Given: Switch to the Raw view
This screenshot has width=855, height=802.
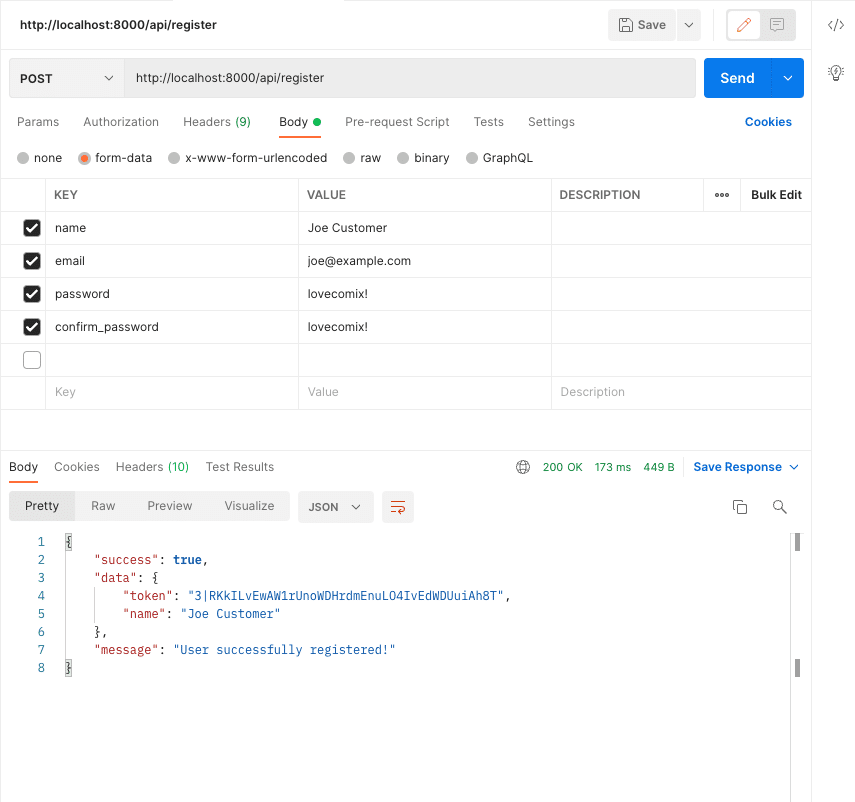Looking at the screenshot, I should tap(103, 506).
